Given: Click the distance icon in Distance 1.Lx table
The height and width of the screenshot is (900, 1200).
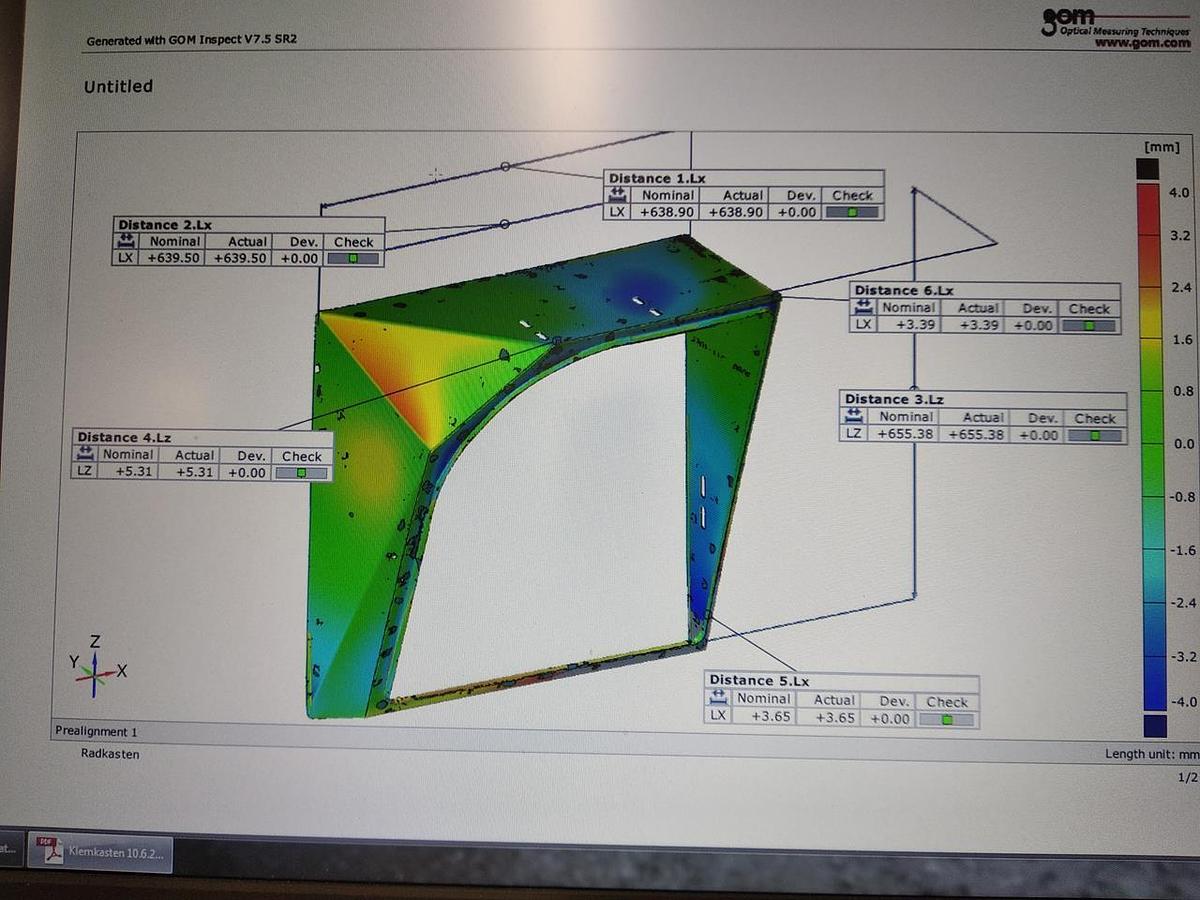Looking at the screenshot, I should click(618, 195).
